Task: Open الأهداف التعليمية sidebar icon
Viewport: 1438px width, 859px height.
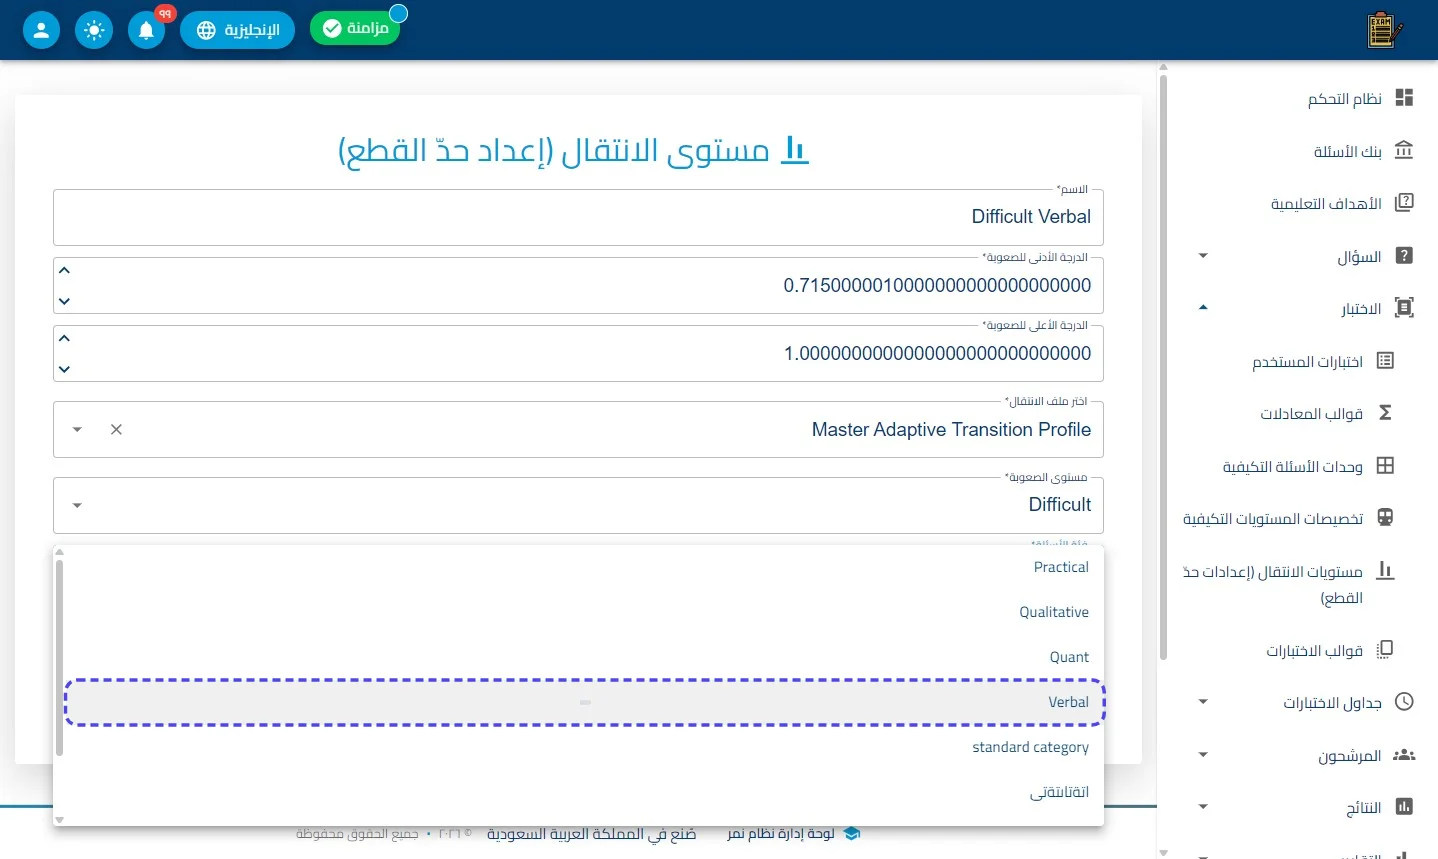Action: coord(1404,203)
